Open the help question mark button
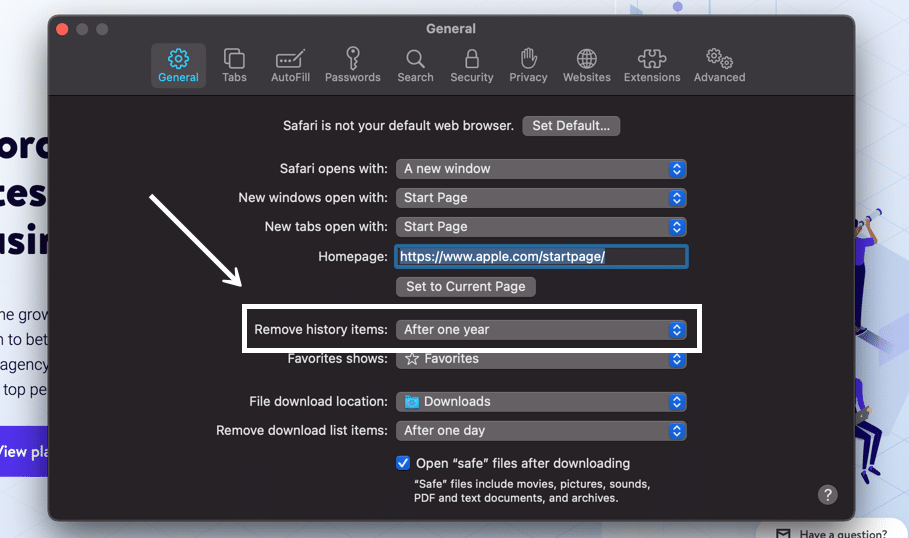Viewport: 909px width, 538px height. pos(827,494)
